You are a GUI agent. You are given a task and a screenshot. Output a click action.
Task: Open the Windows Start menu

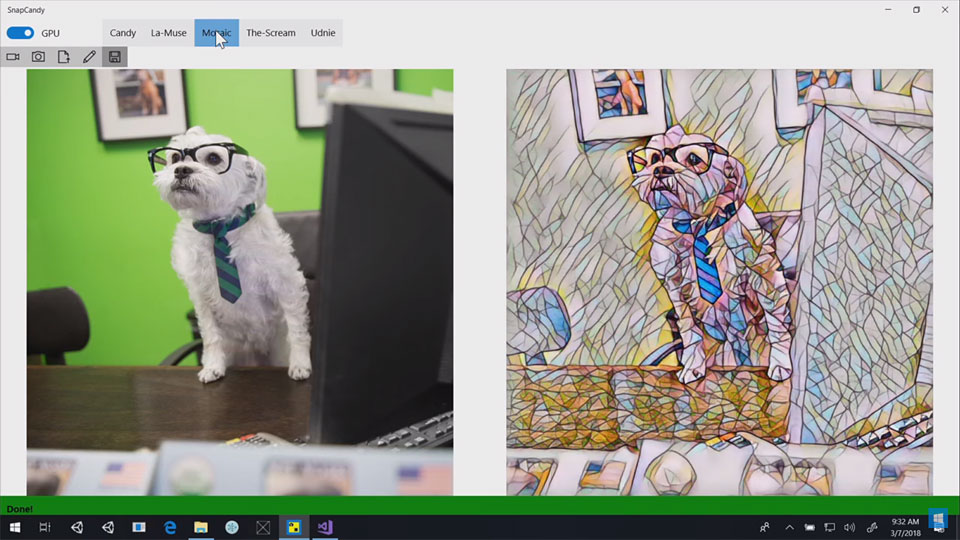point(15,527)
